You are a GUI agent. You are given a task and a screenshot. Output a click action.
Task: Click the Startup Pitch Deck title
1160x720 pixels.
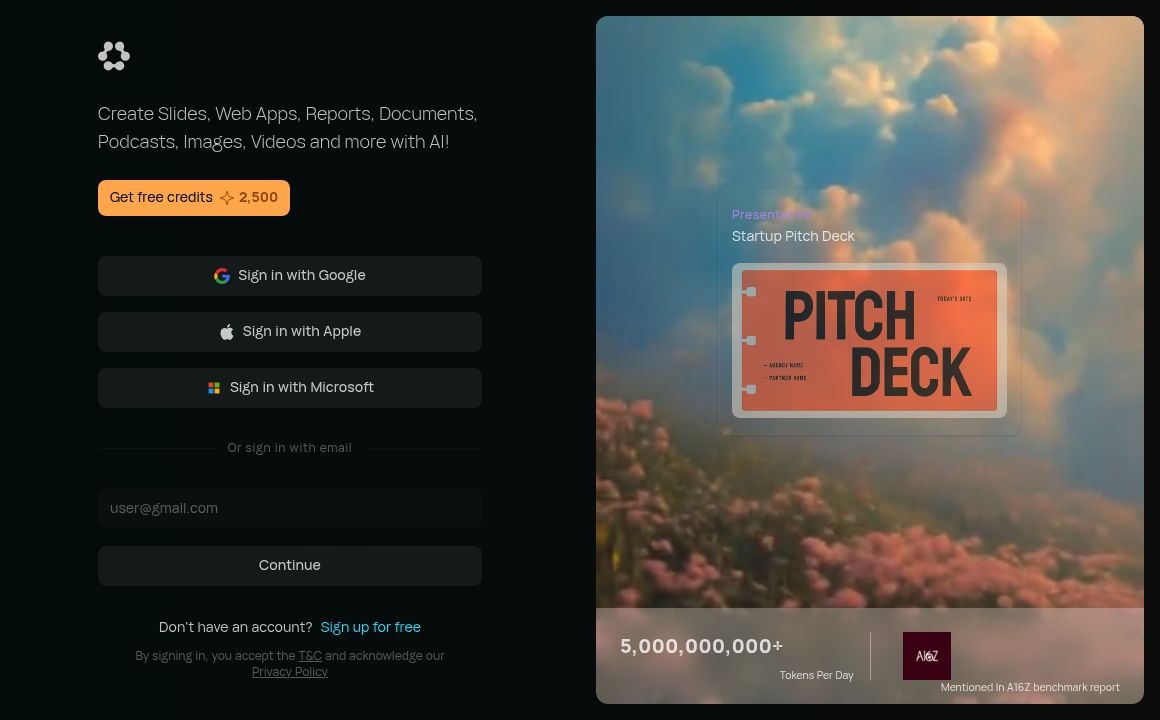coord(793,236)
